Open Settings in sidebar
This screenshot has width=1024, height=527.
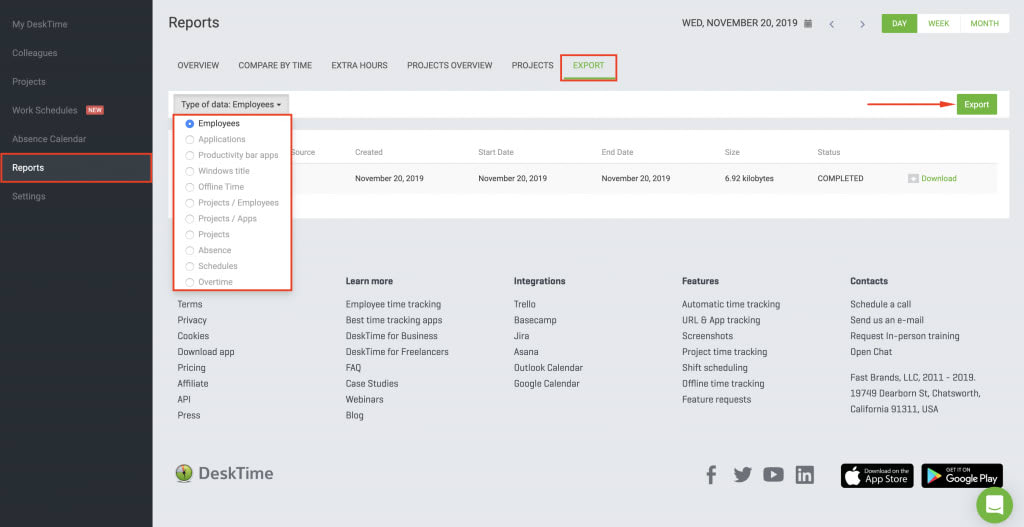tap(29, 197)
